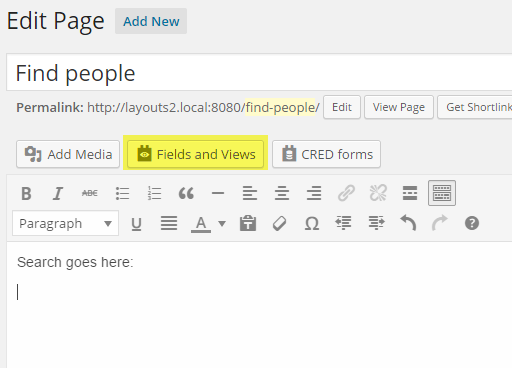512x368 pixels.
Task: Edit the permalink slug
Action: (342, 107)
